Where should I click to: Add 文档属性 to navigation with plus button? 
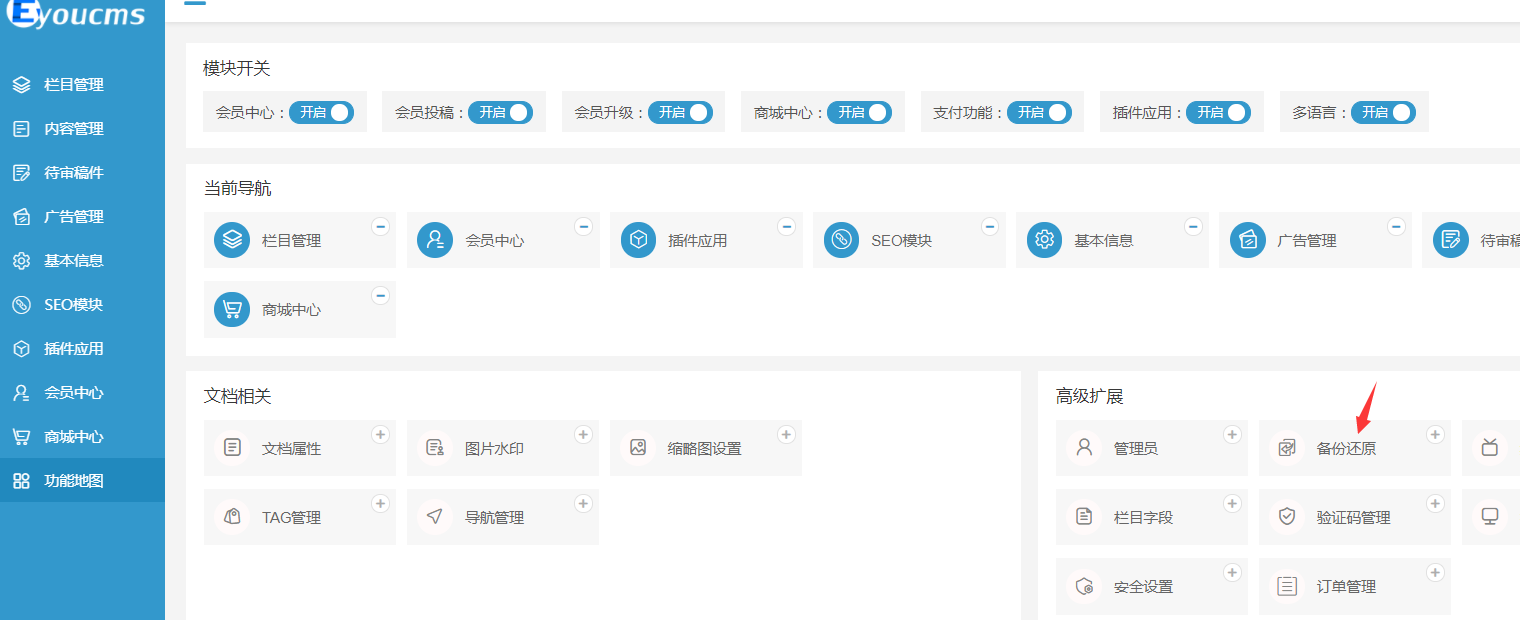[380, 435]
